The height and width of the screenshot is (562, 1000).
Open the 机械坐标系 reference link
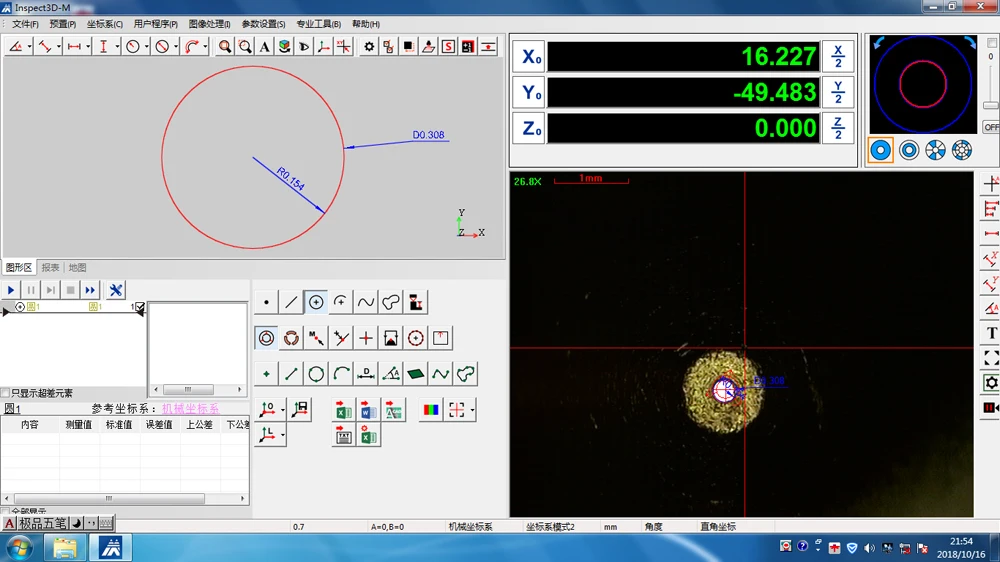190,409
